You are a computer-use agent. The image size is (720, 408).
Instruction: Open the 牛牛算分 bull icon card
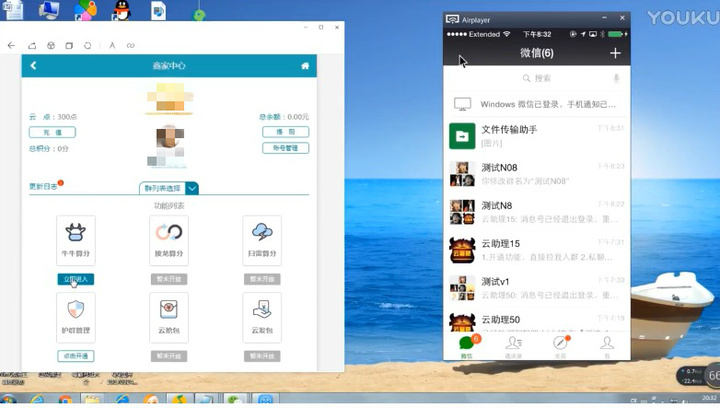click(76, 240)
